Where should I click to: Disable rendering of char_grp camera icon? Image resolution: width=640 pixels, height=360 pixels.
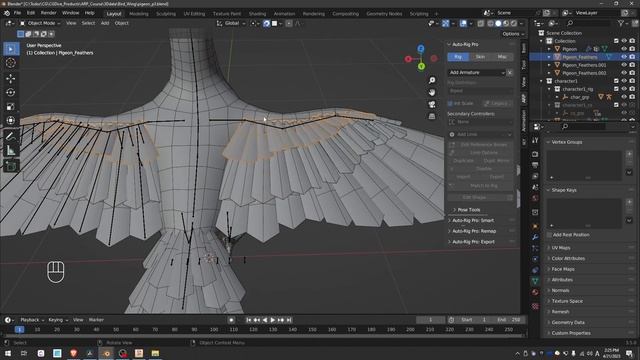(x=632, y=97)
